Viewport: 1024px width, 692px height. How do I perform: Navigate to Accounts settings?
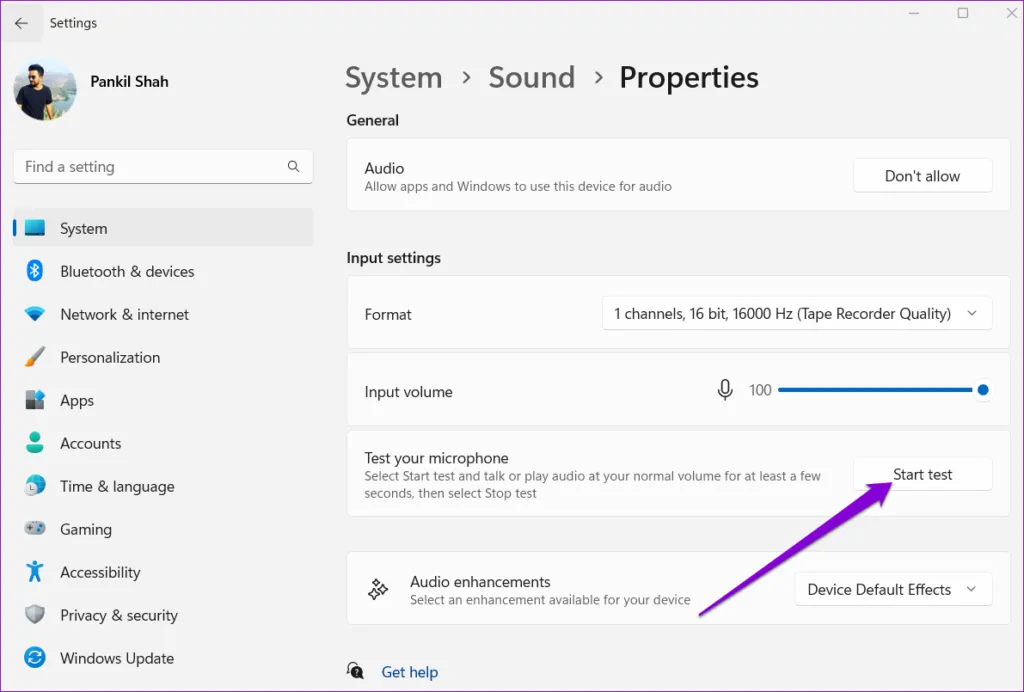point(90,443)
